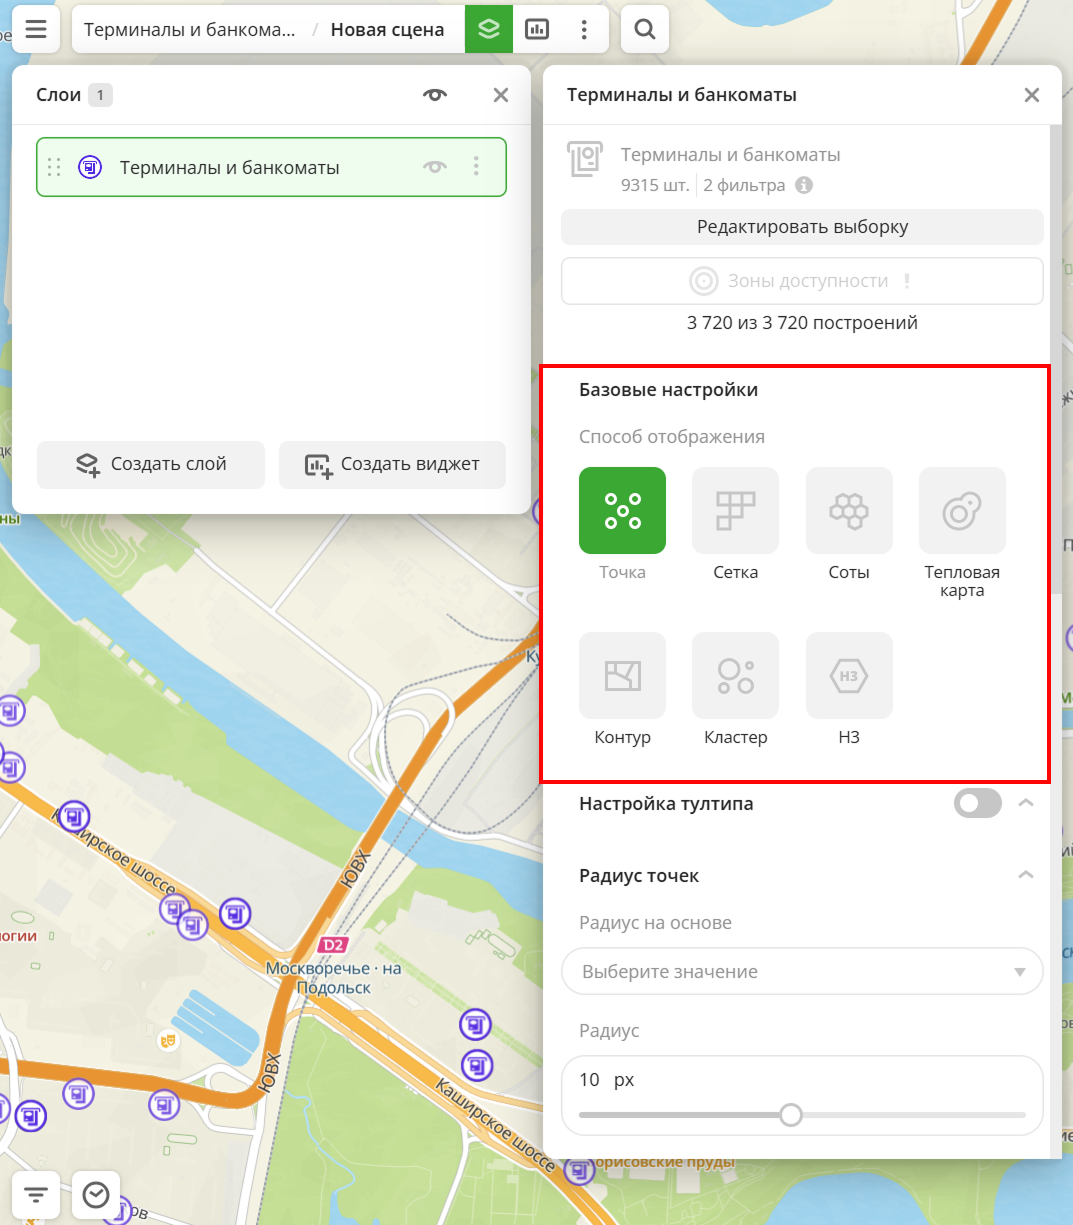Image resolution: width=1073 pixels, height=1225 pixels.
Task: Open the three-dot menu of the scene
Action: click(584, 30)
